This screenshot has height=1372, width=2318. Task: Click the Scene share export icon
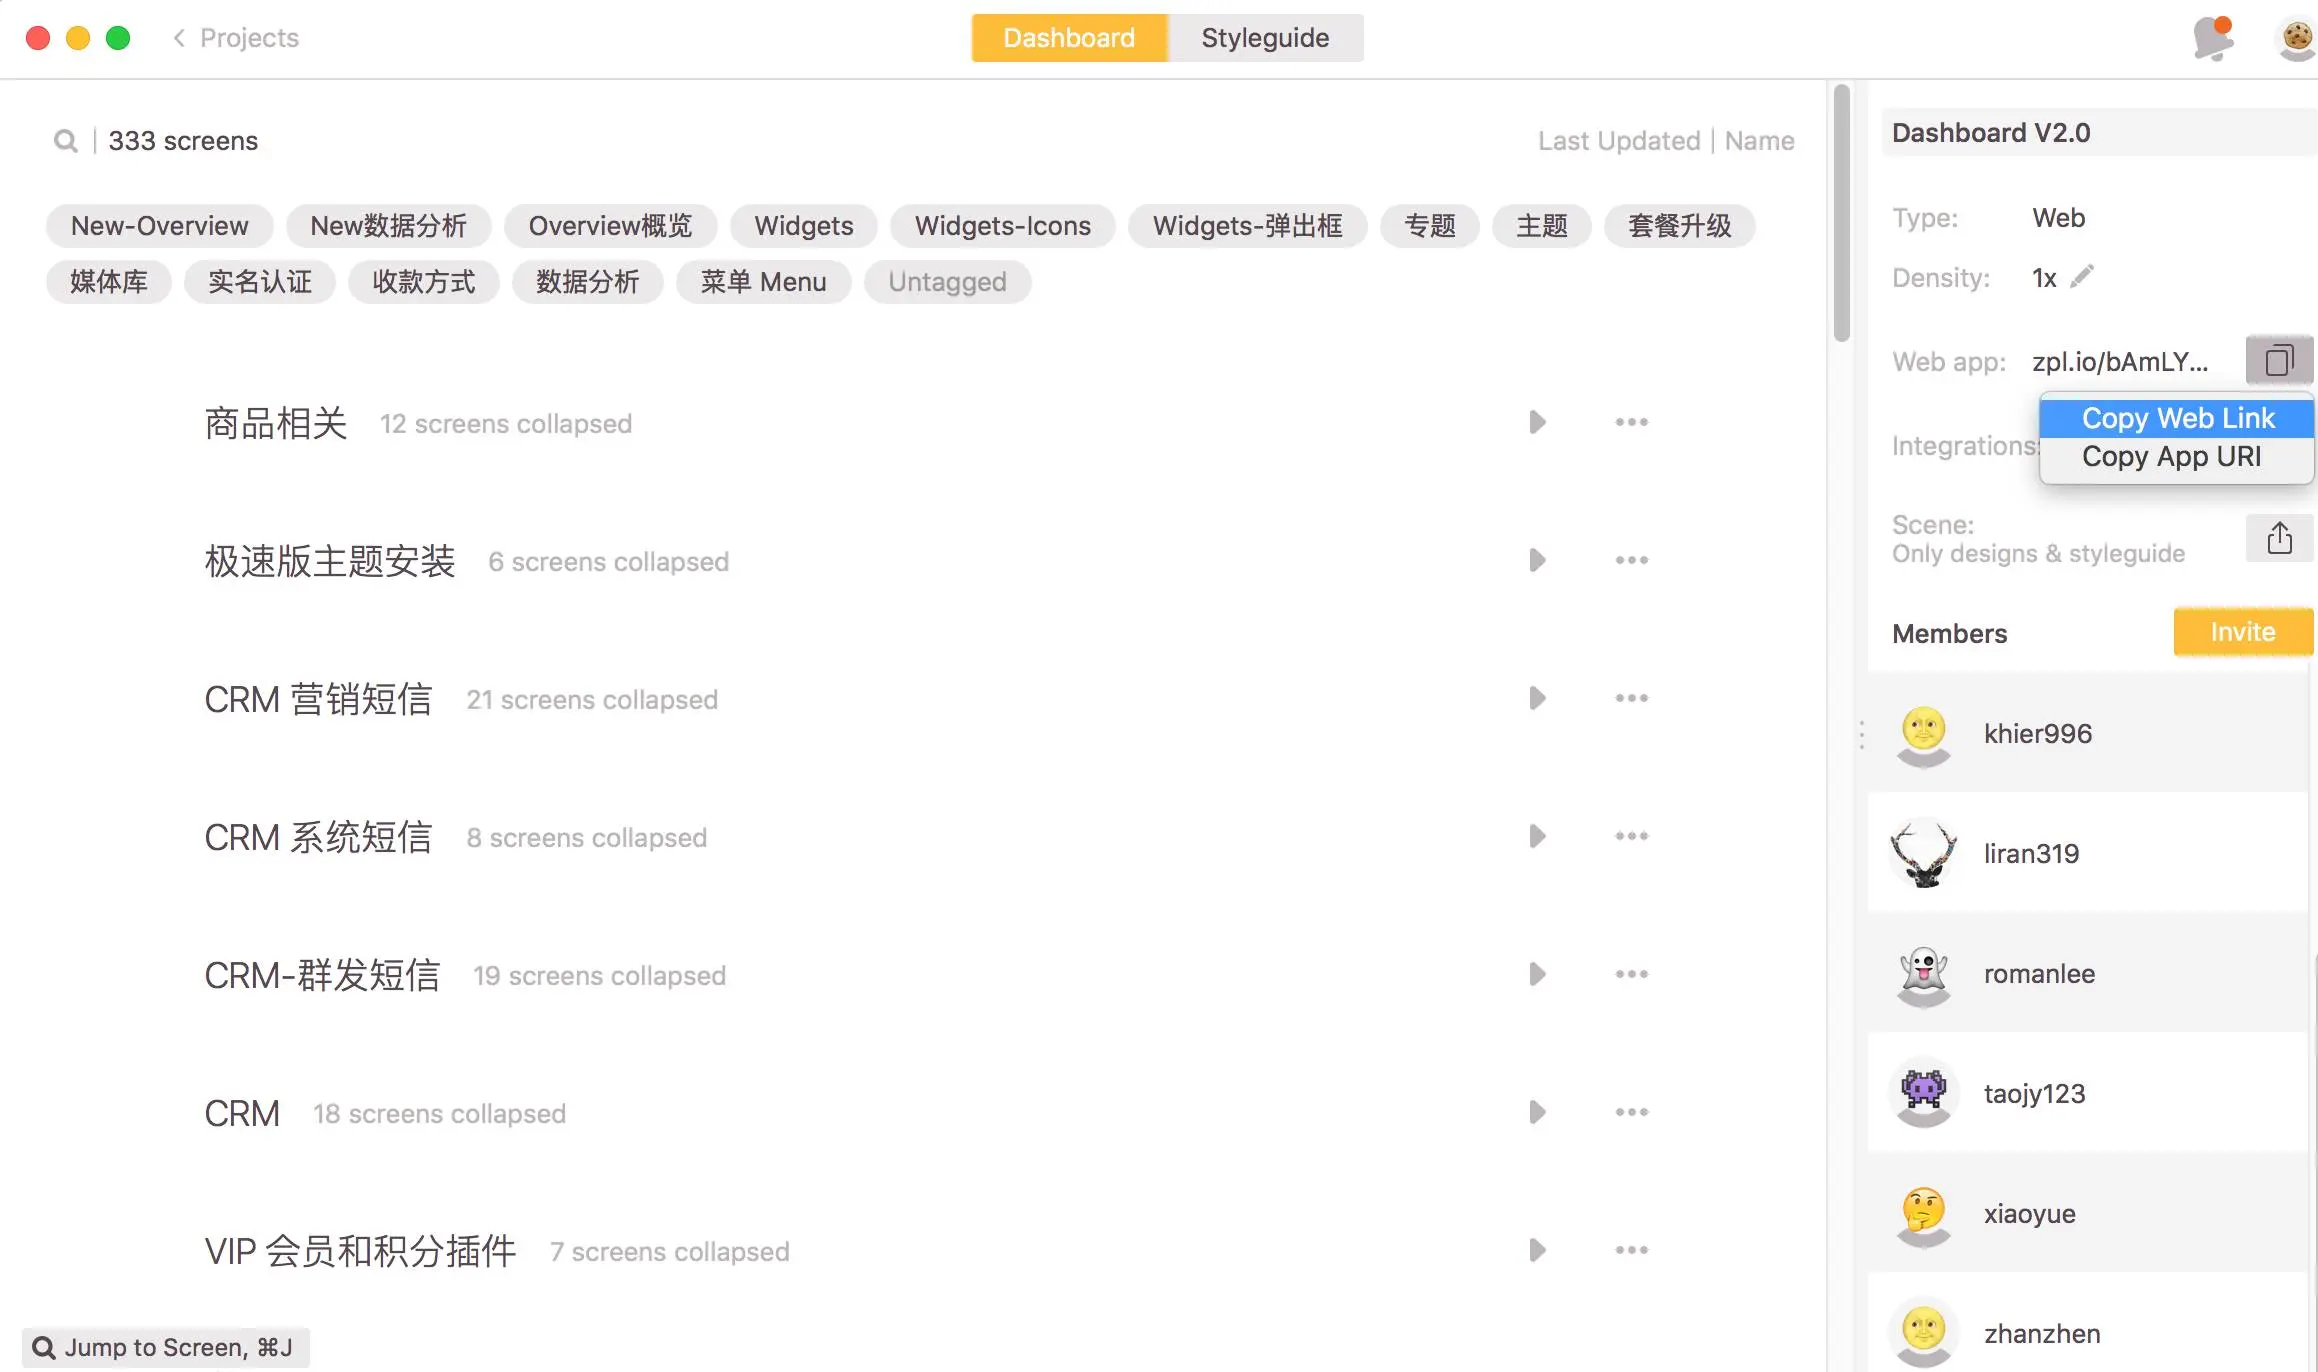click(x=2279, y=538)
